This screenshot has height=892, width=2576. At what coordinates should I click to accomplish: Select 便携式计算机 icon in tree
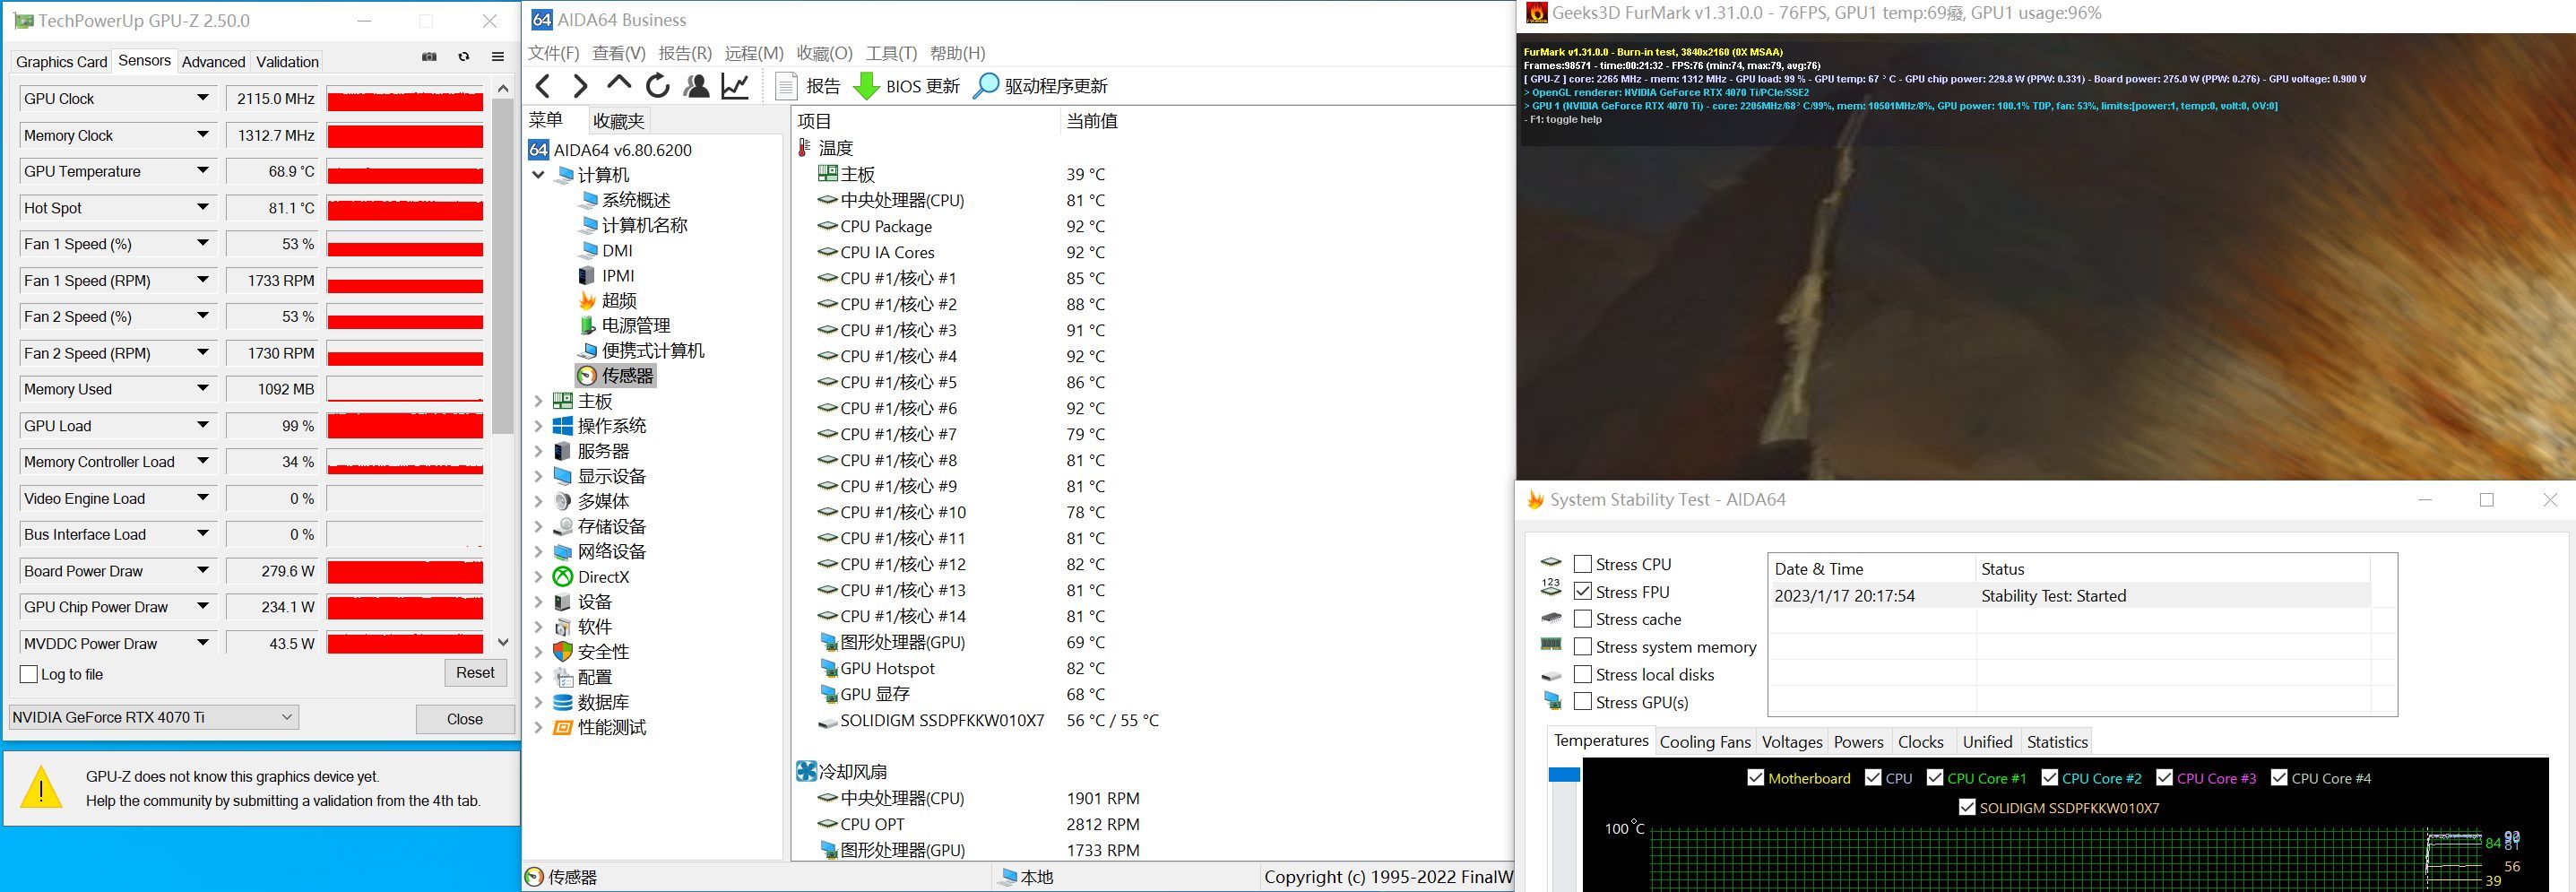[x=588, y=350]
